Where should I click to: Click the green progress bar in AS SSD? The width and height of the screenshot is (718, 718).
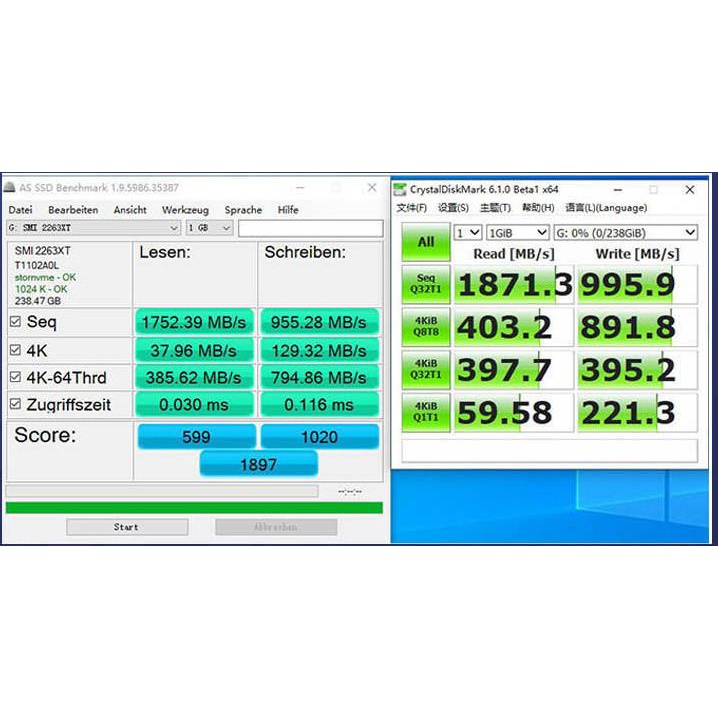point(194,507)
